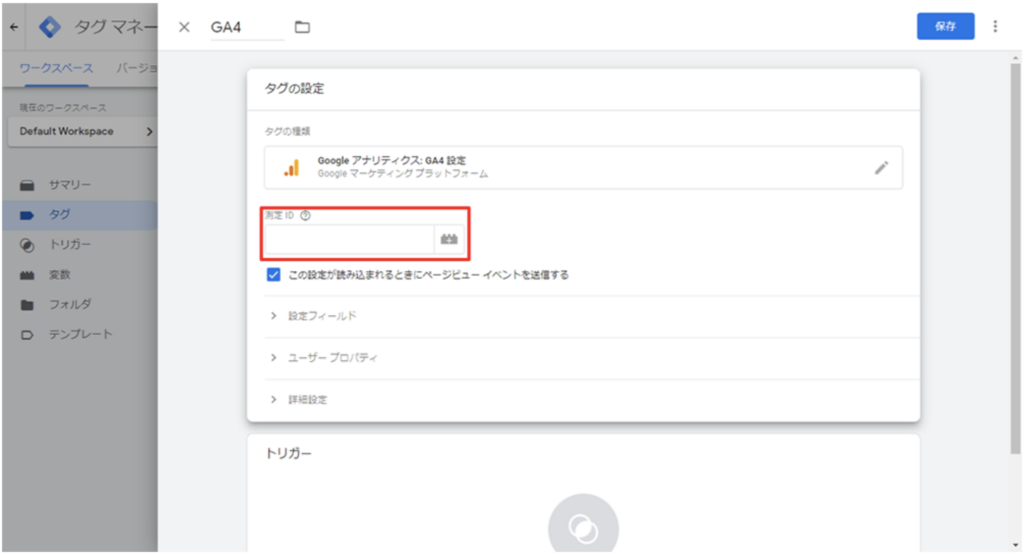
Task: Click the トリガー section heading
Action: (x=288, y=453)
